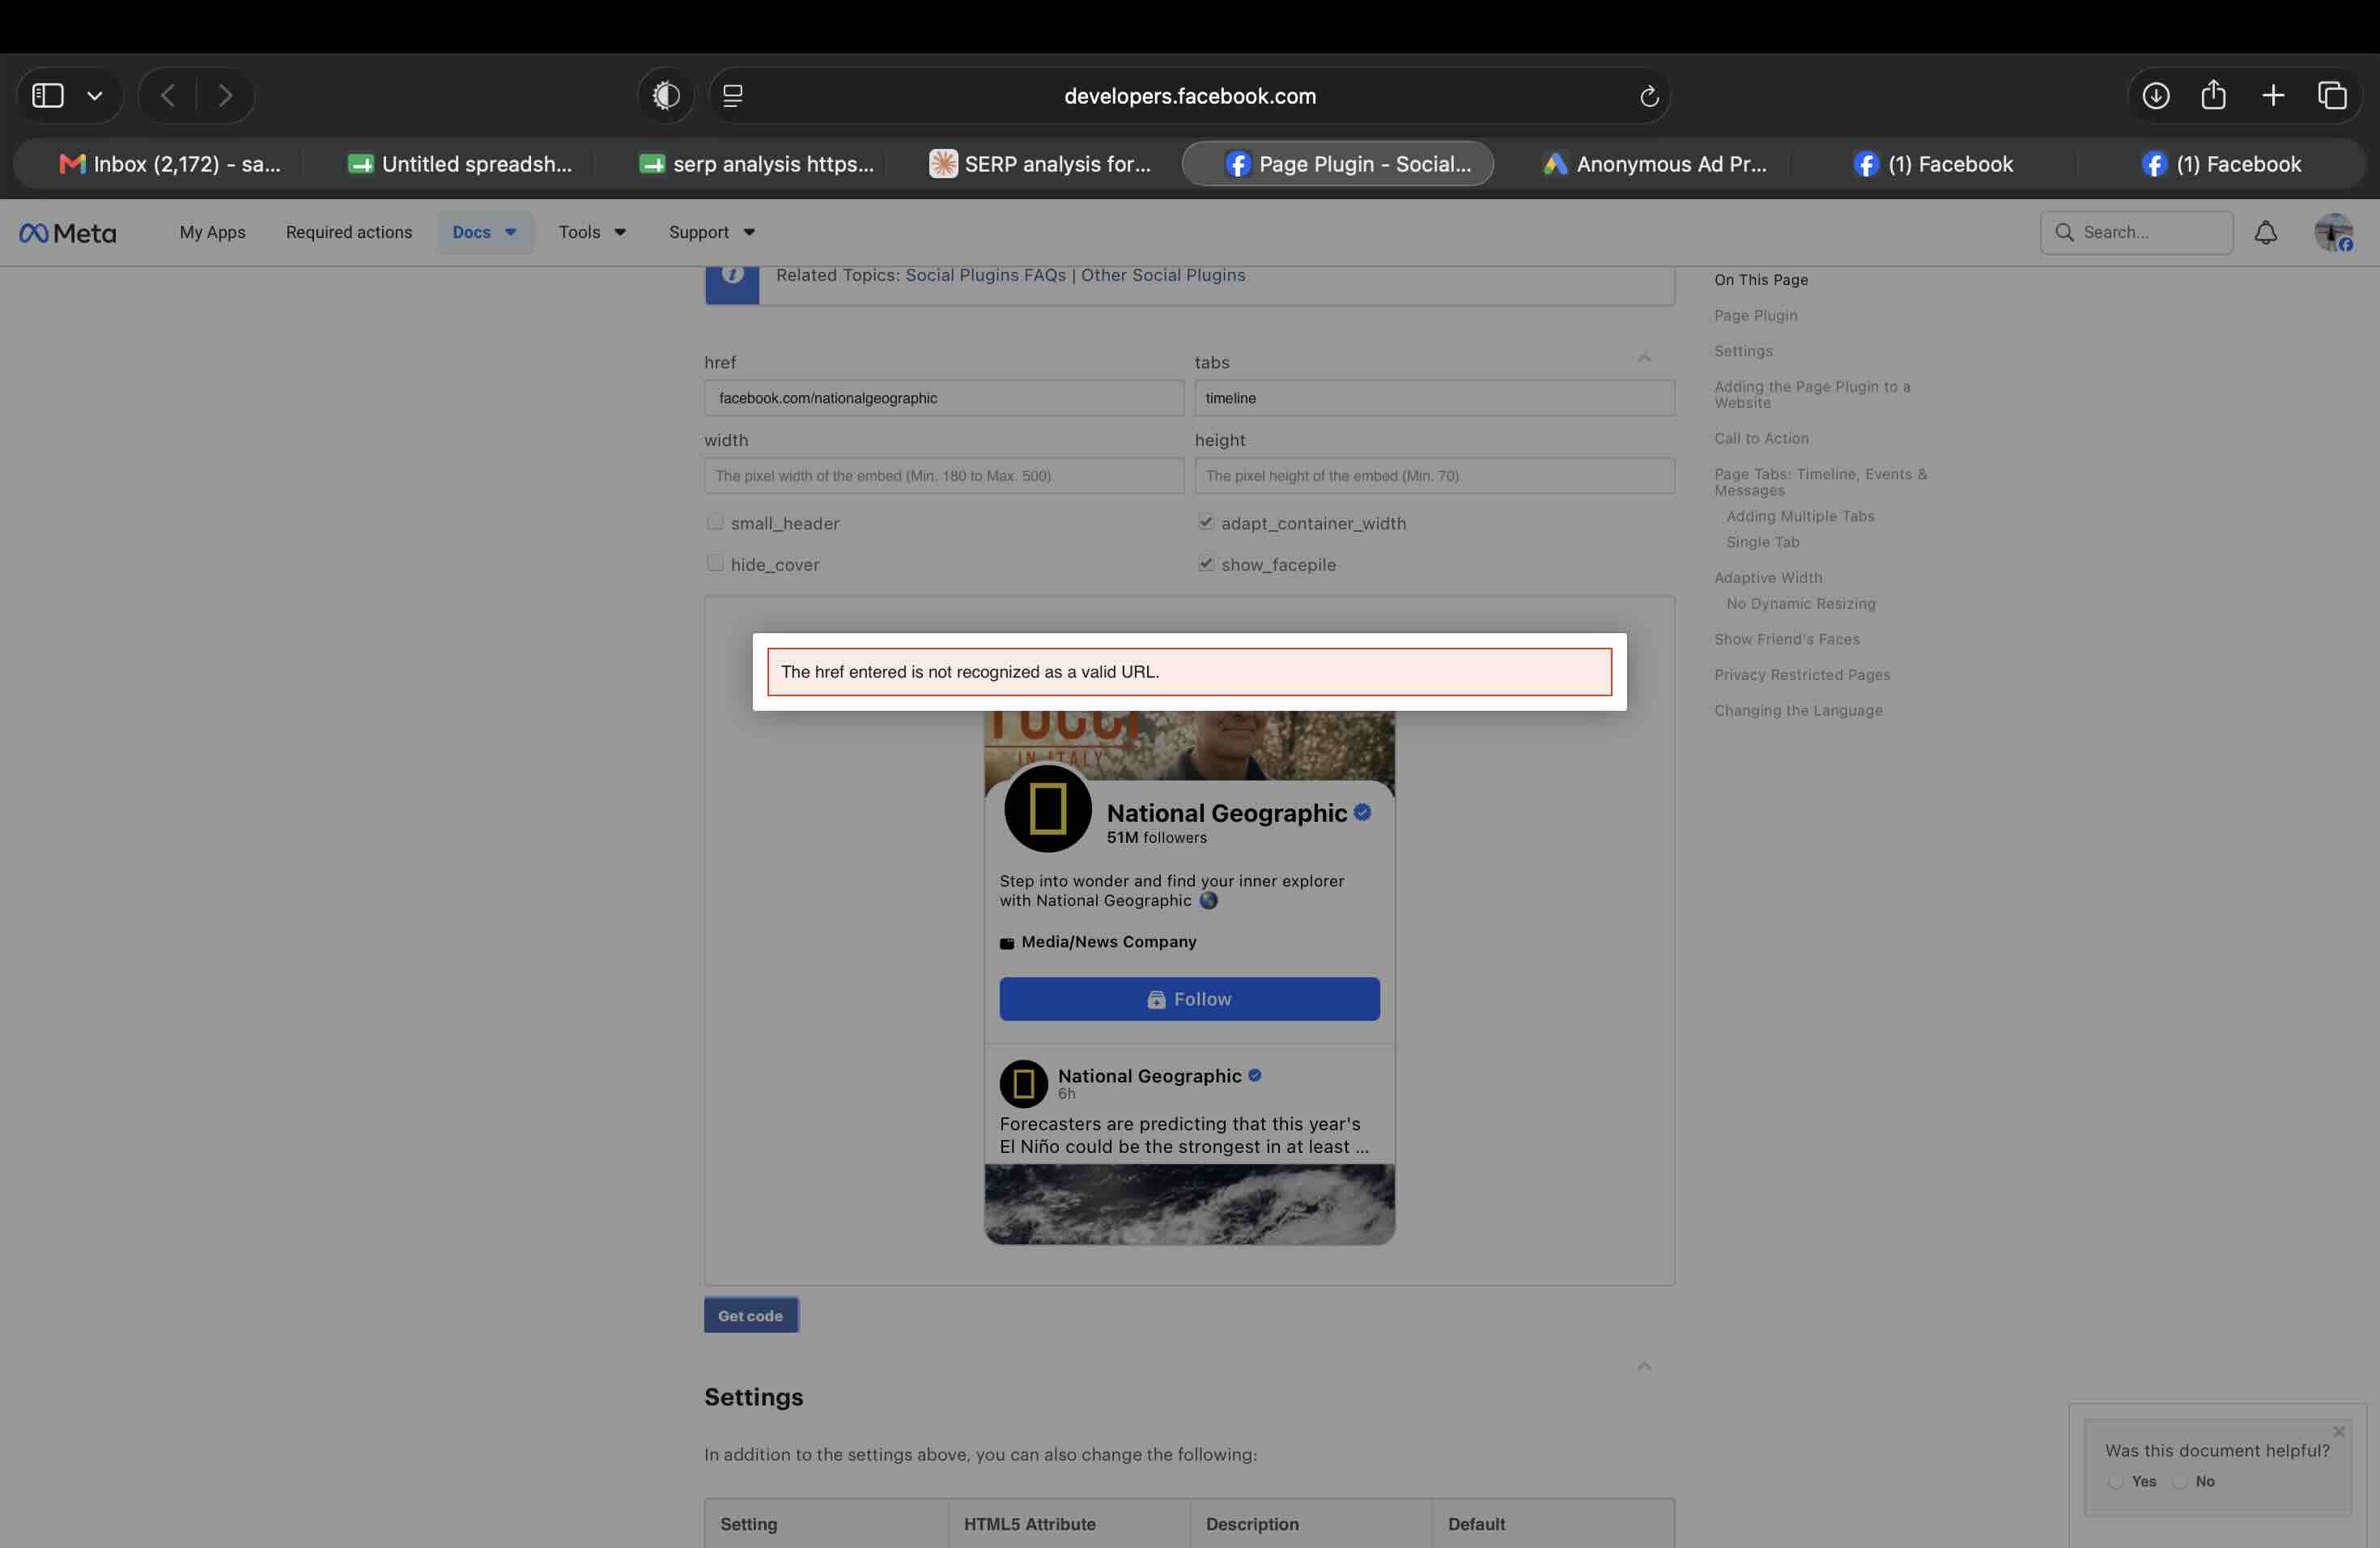Close the helpful feedback box
2380x1548 pixels.
point(2339,1431)
